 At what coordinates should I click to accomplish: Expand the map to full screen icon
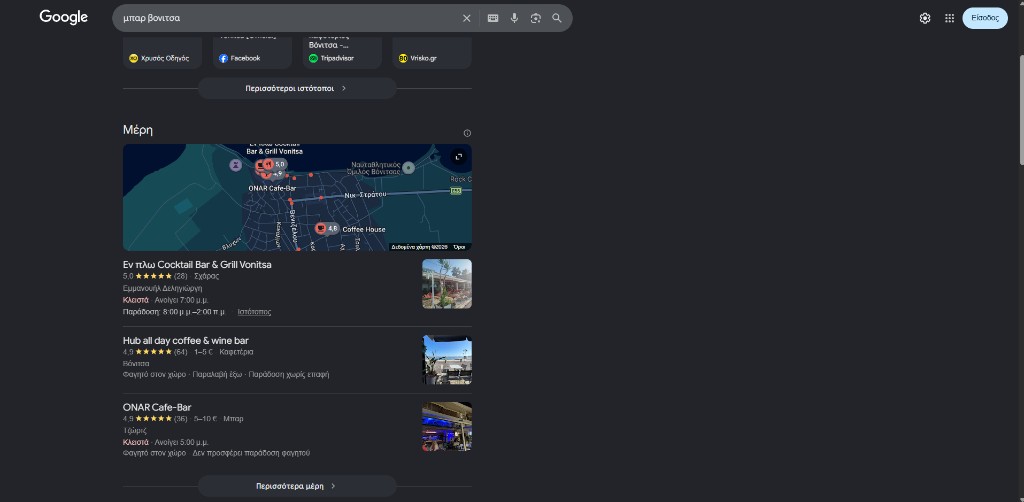[x=459, y=157]
